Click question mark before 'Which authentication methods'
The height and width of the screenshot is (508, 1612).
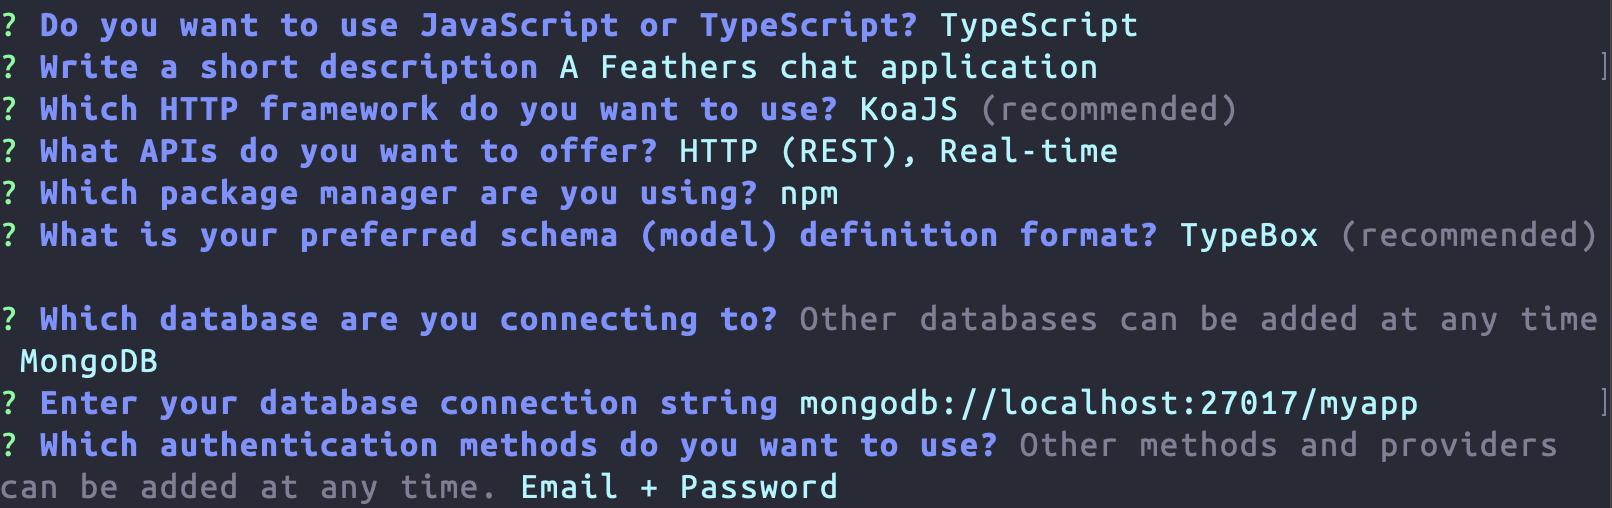coord(9,445)
